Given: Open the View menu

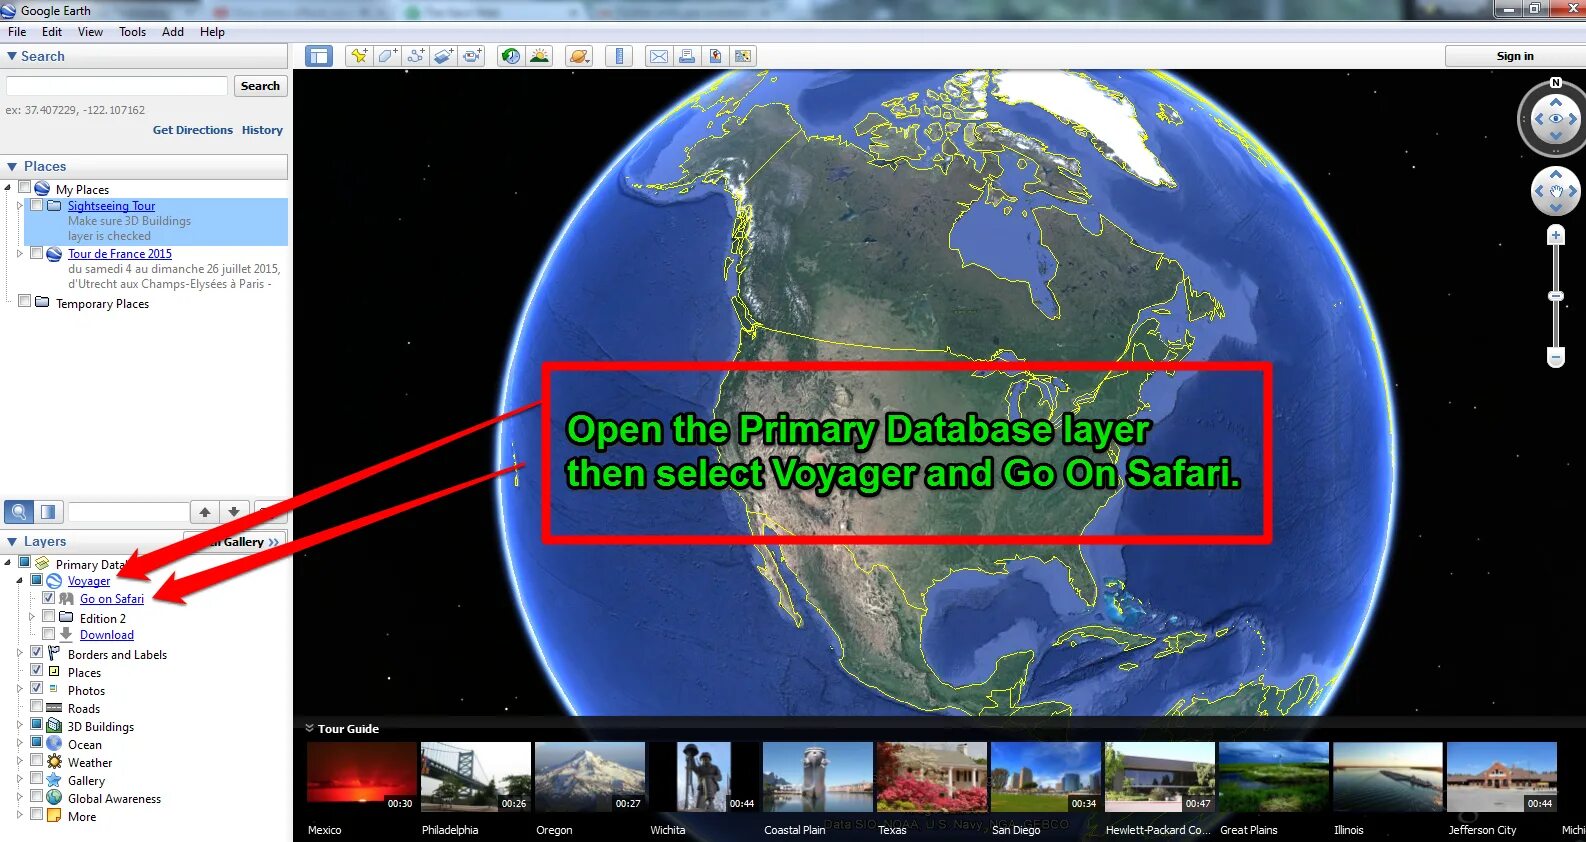Looking at the screenshot, I should (90, 32).
